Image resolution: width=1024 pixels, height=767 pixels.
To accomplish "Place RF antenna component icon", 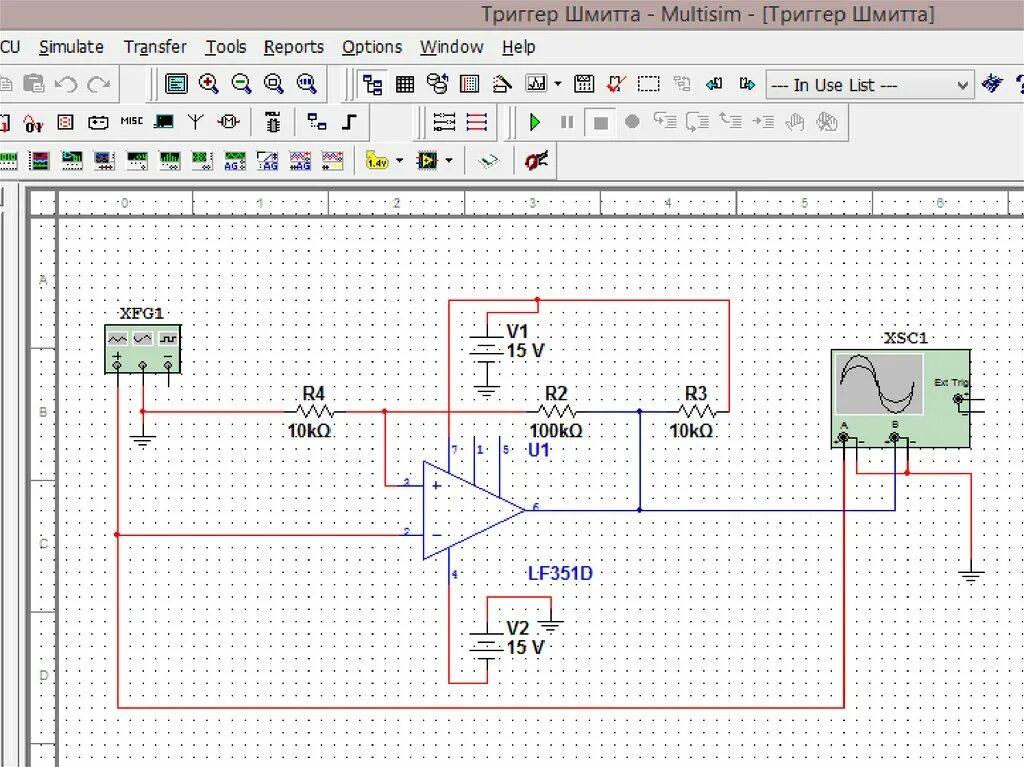I will pos(195,122).
